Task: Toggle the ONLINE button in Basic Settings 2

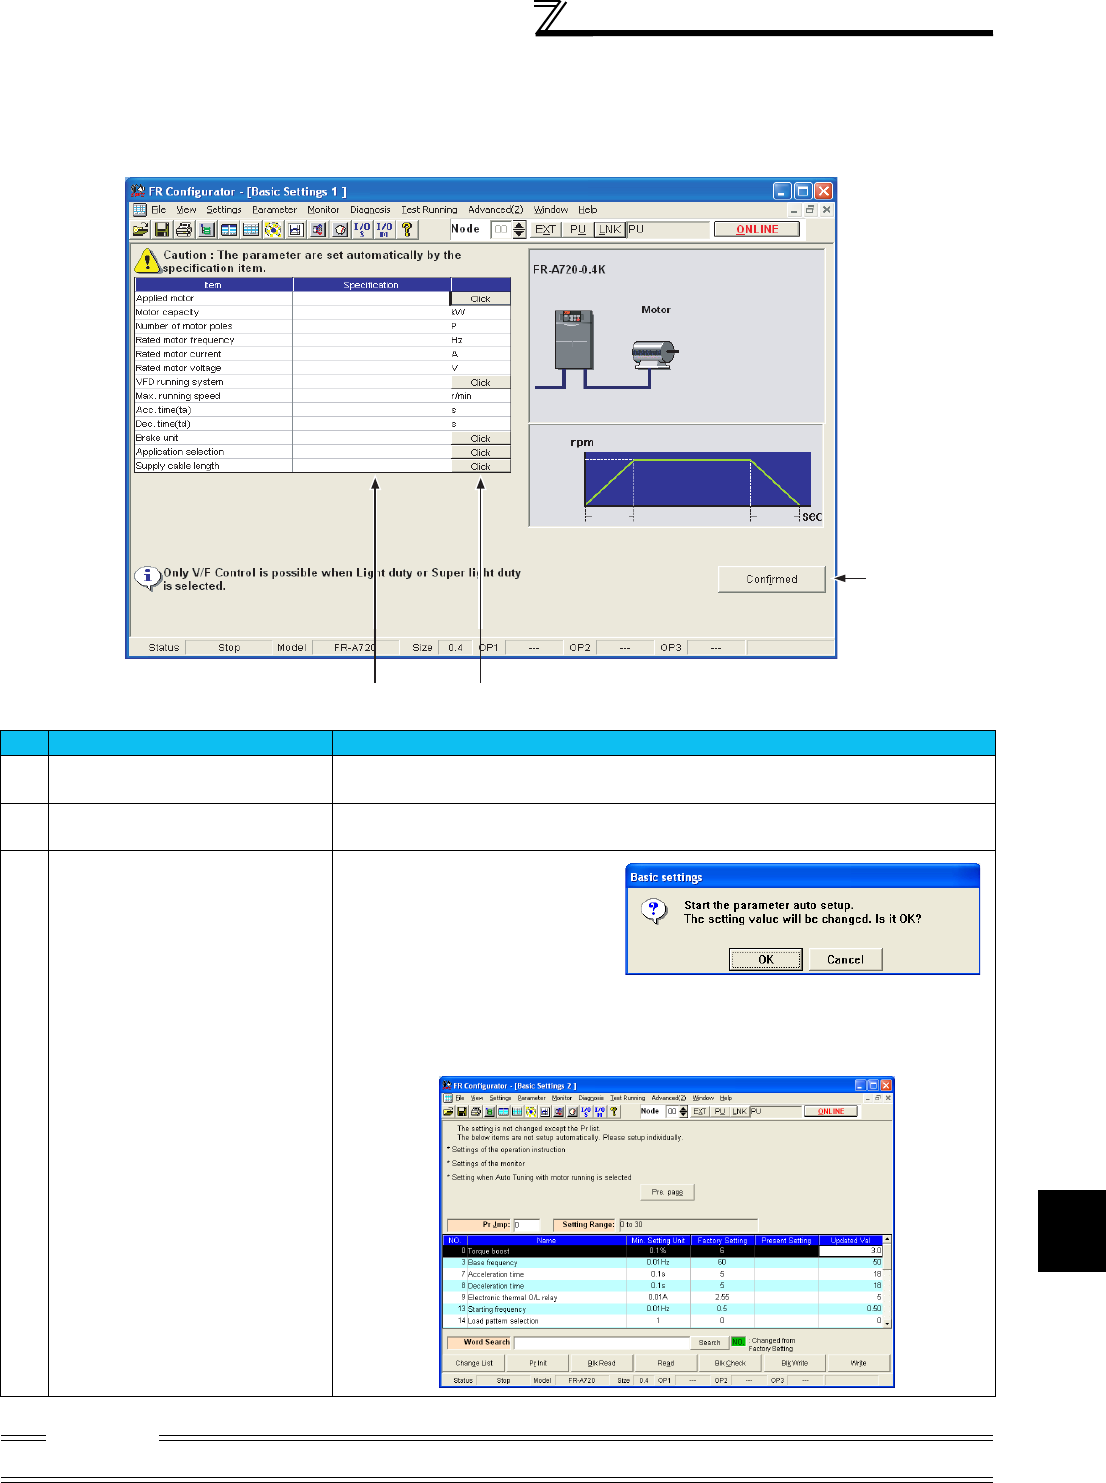Action: [x=831, y=1111]
